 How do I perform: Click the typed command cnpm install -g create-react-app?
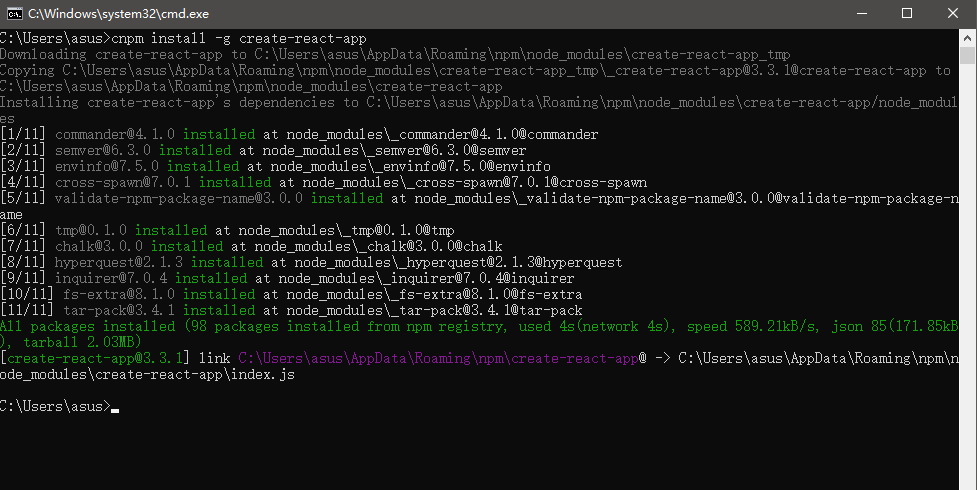(x=239, y=39)
